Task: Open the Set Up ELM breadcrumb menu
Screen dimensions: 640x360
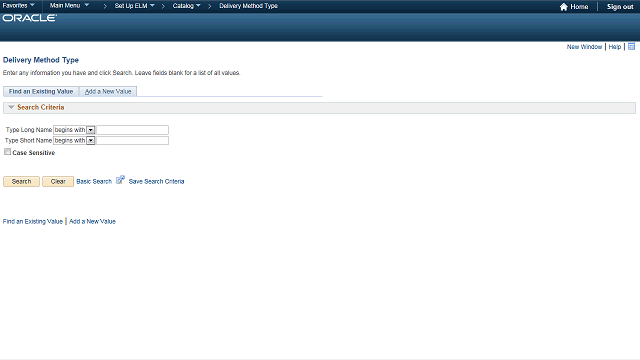Action: pyautogui.click(x=134, y=6)
